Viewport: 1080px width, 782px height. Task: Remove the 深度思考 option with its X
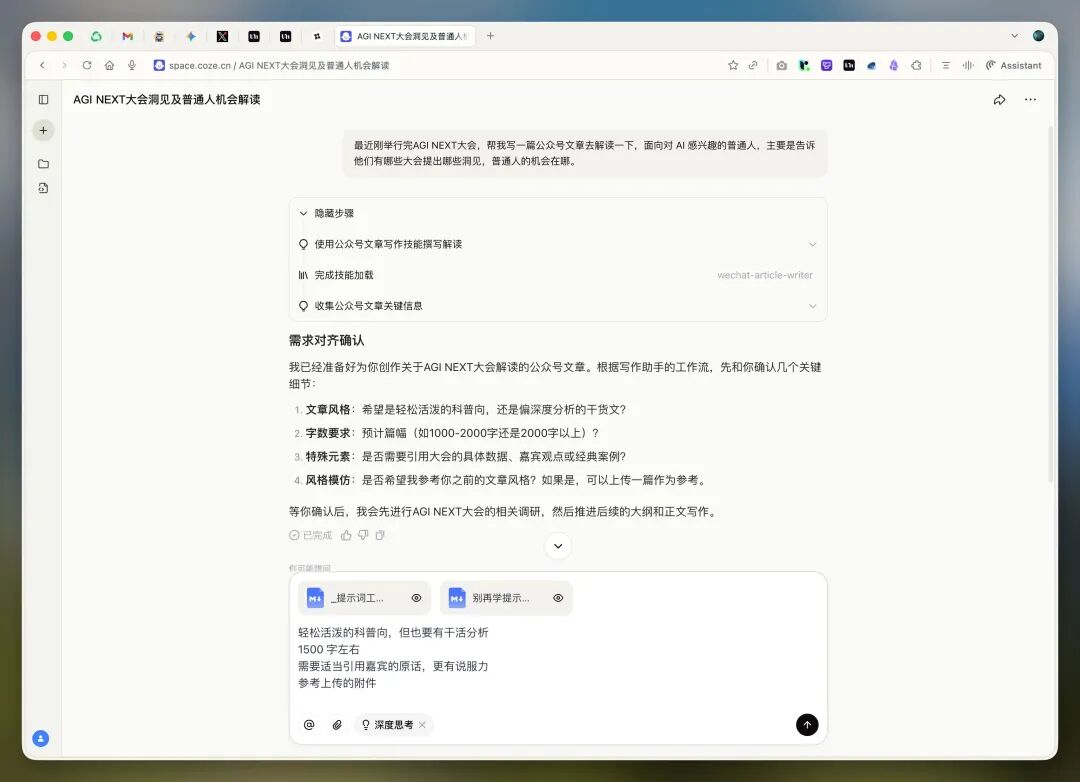coord(422,725)
